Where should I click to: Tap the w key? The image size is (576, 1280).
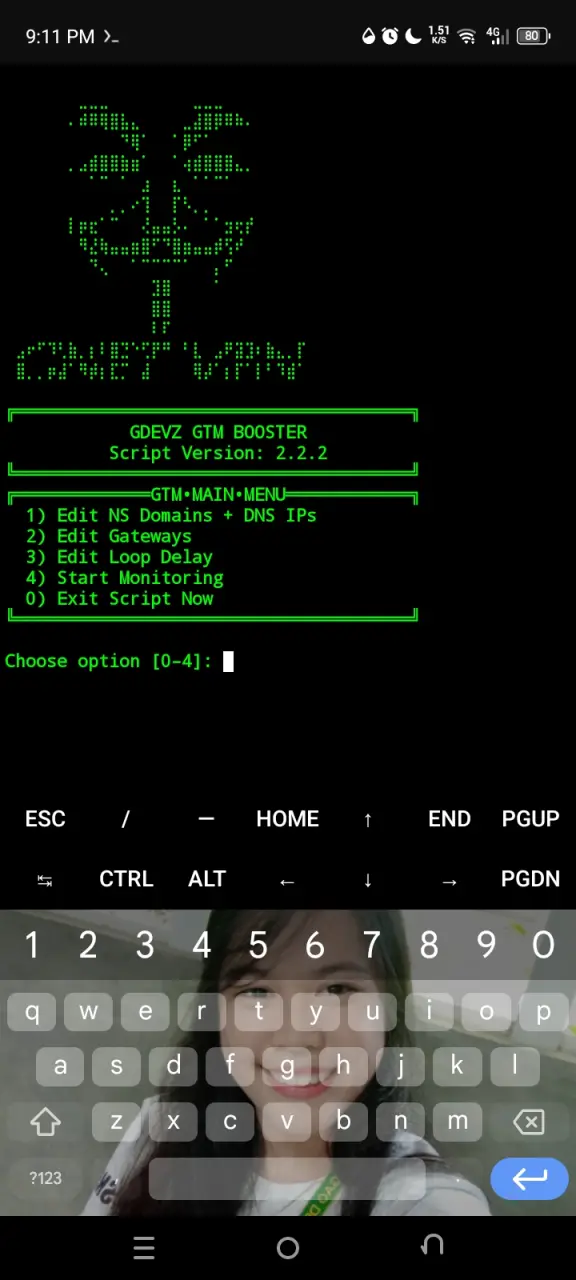(88, 1012)
